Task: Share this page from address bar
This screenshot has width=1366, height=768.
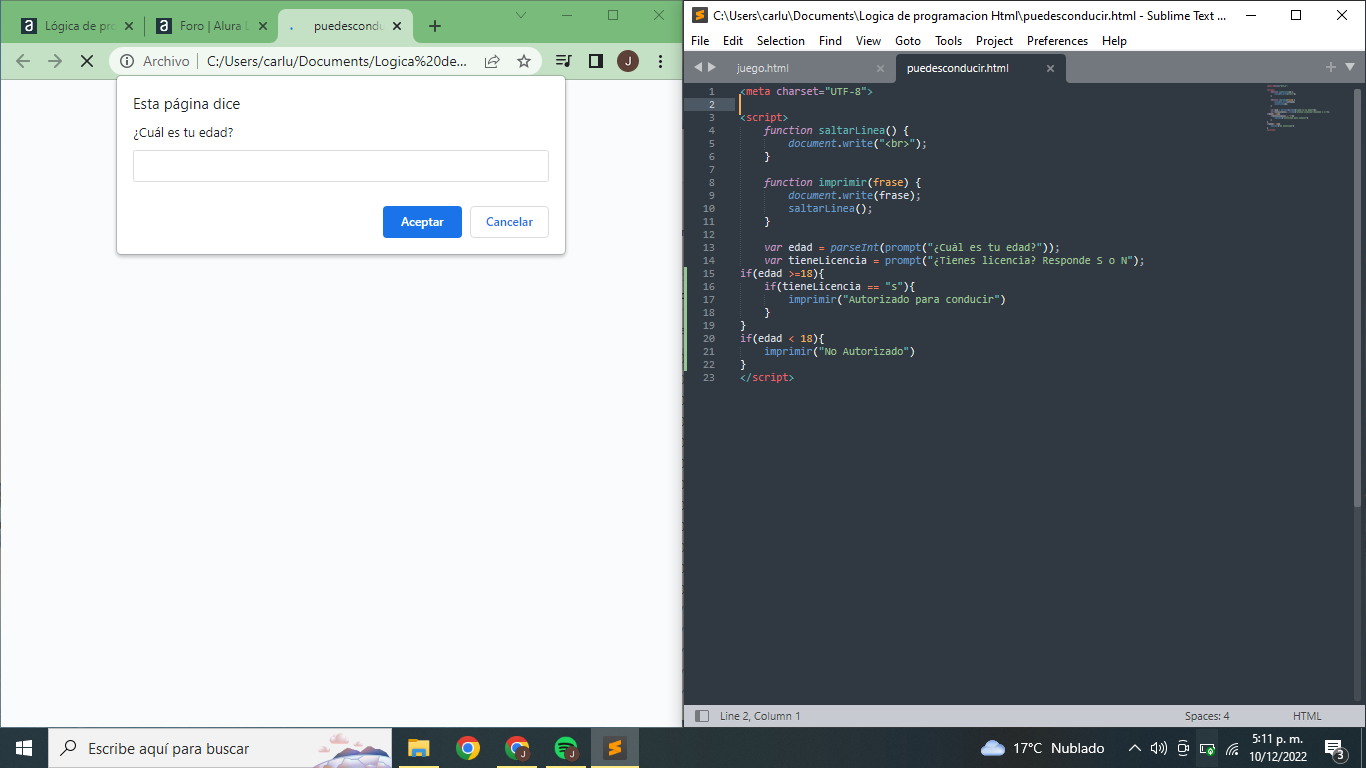Action: [x=492, y=61]
